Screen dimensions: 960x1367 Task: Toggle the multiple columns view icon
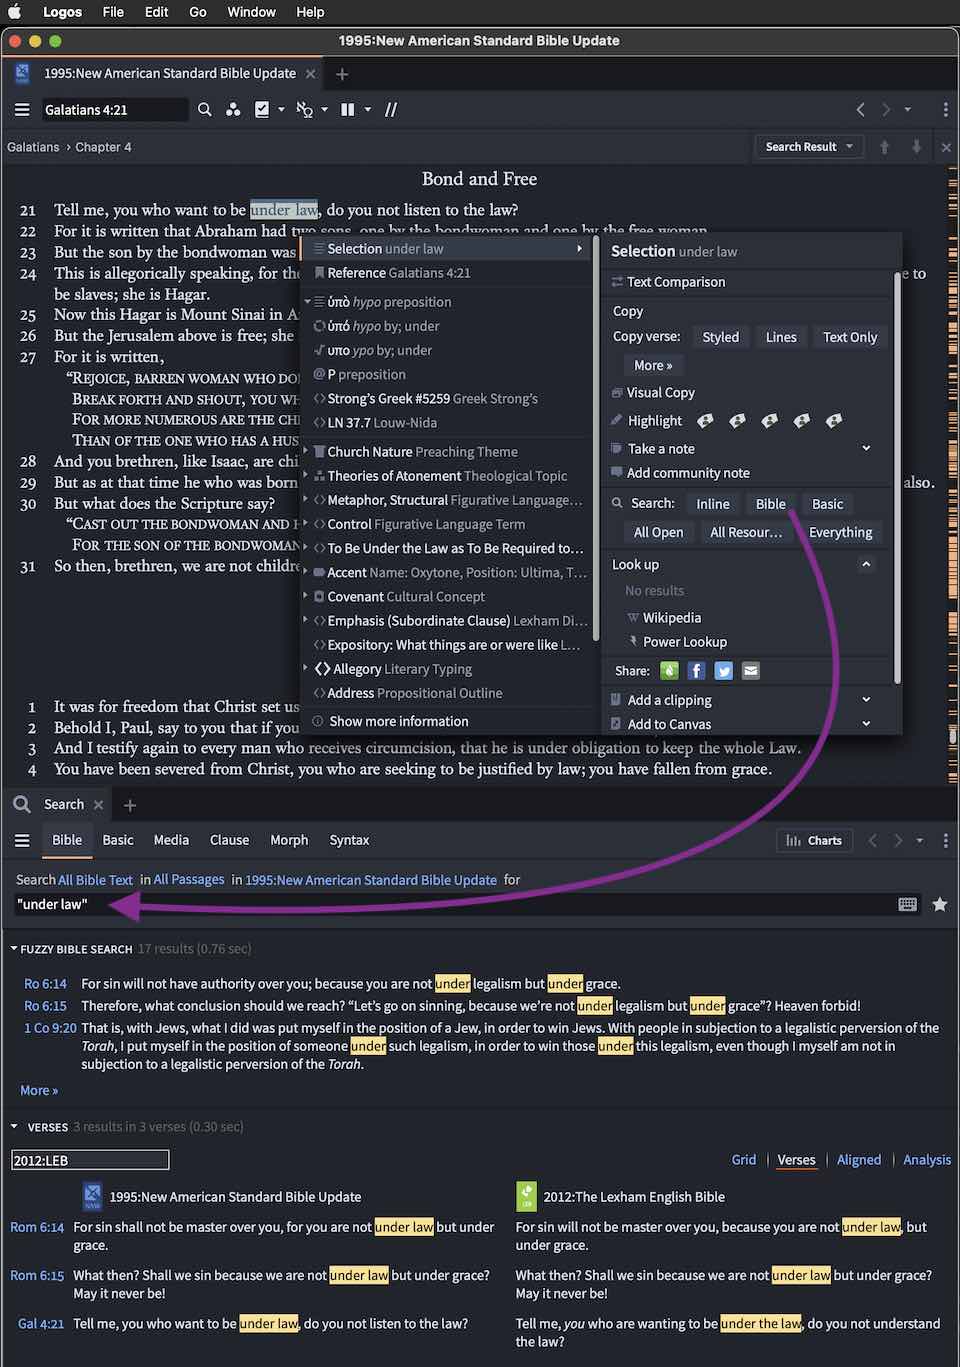click(x=348, y=110)
